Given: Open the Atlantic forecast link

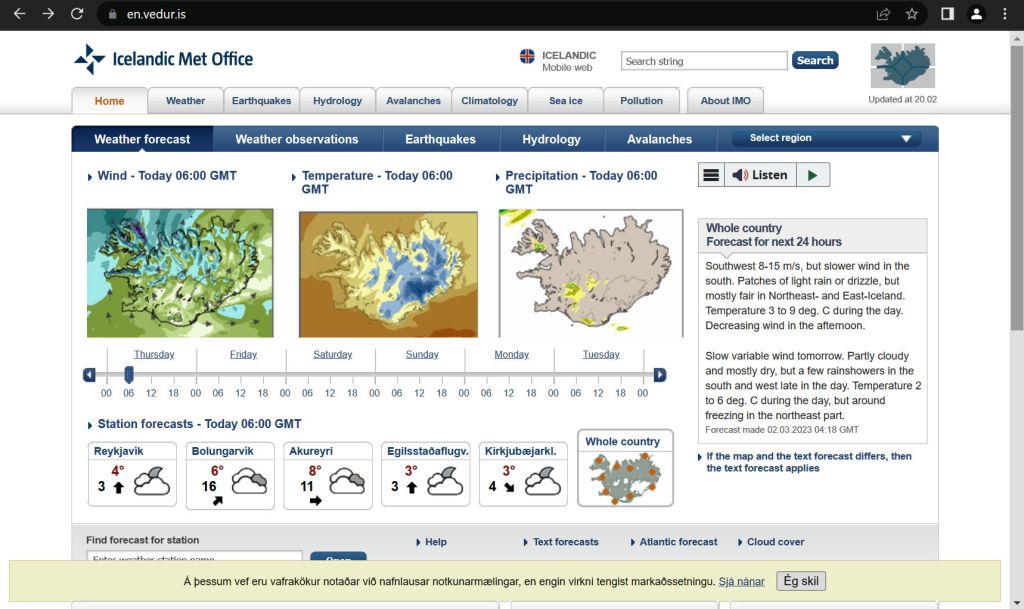Looking at the screenshot, I should click(x=678, y=542).
